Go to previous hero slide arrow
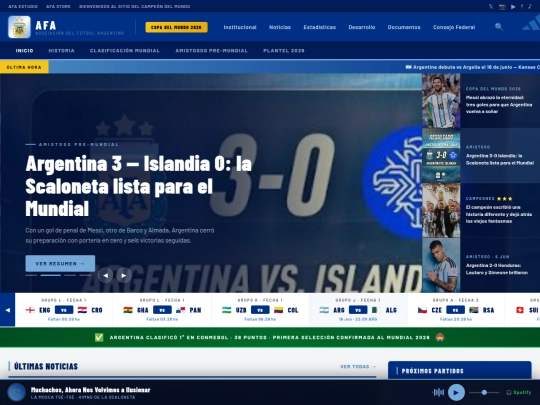This screenshot has height=405, width=540. coord(105,275)
